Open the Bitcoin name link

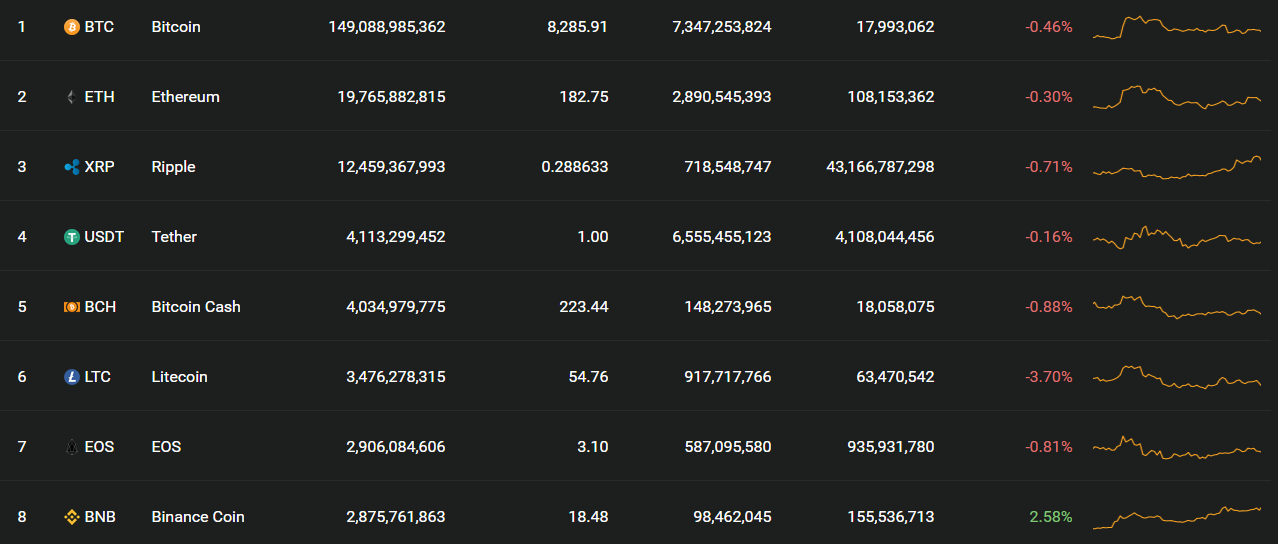click(176, 27)
